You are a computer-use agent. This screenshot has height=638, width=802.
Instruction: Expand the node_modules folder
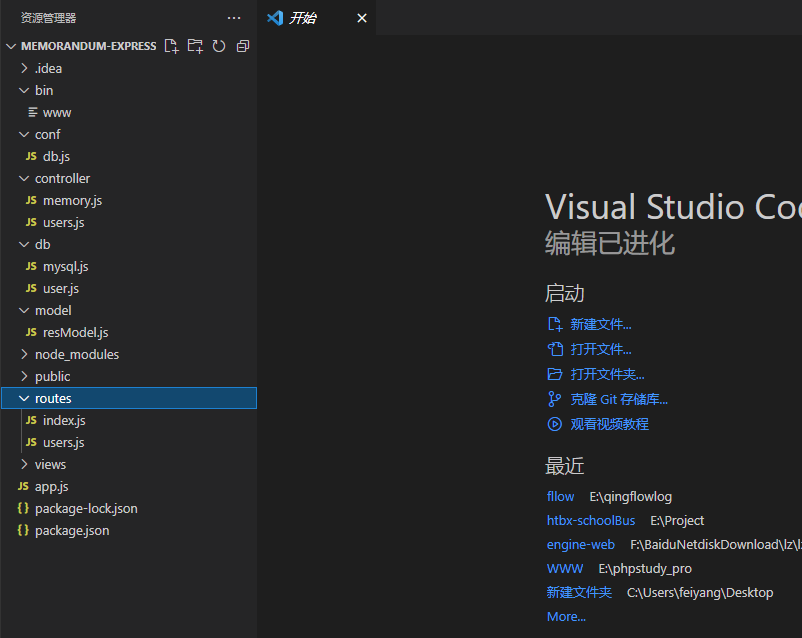pos(76,354)
